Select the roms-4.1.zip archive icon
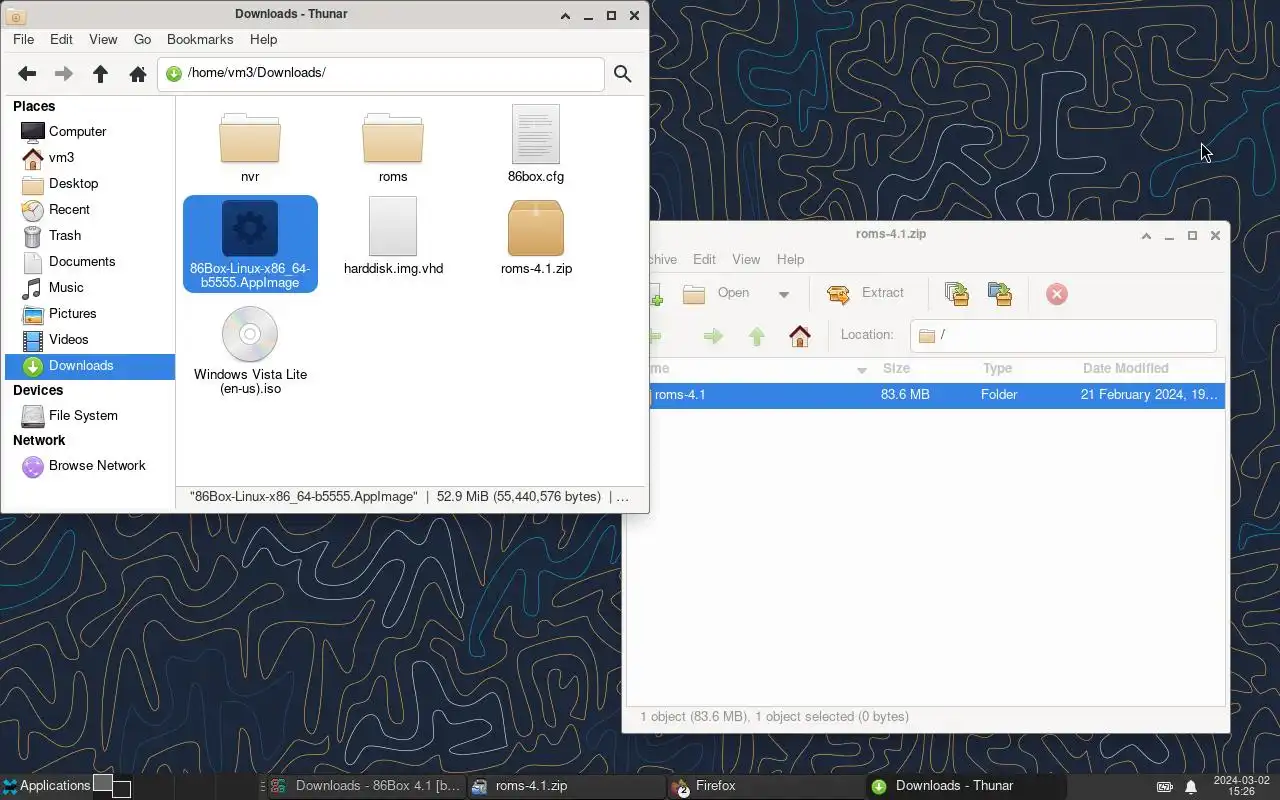 pos(536,228)
